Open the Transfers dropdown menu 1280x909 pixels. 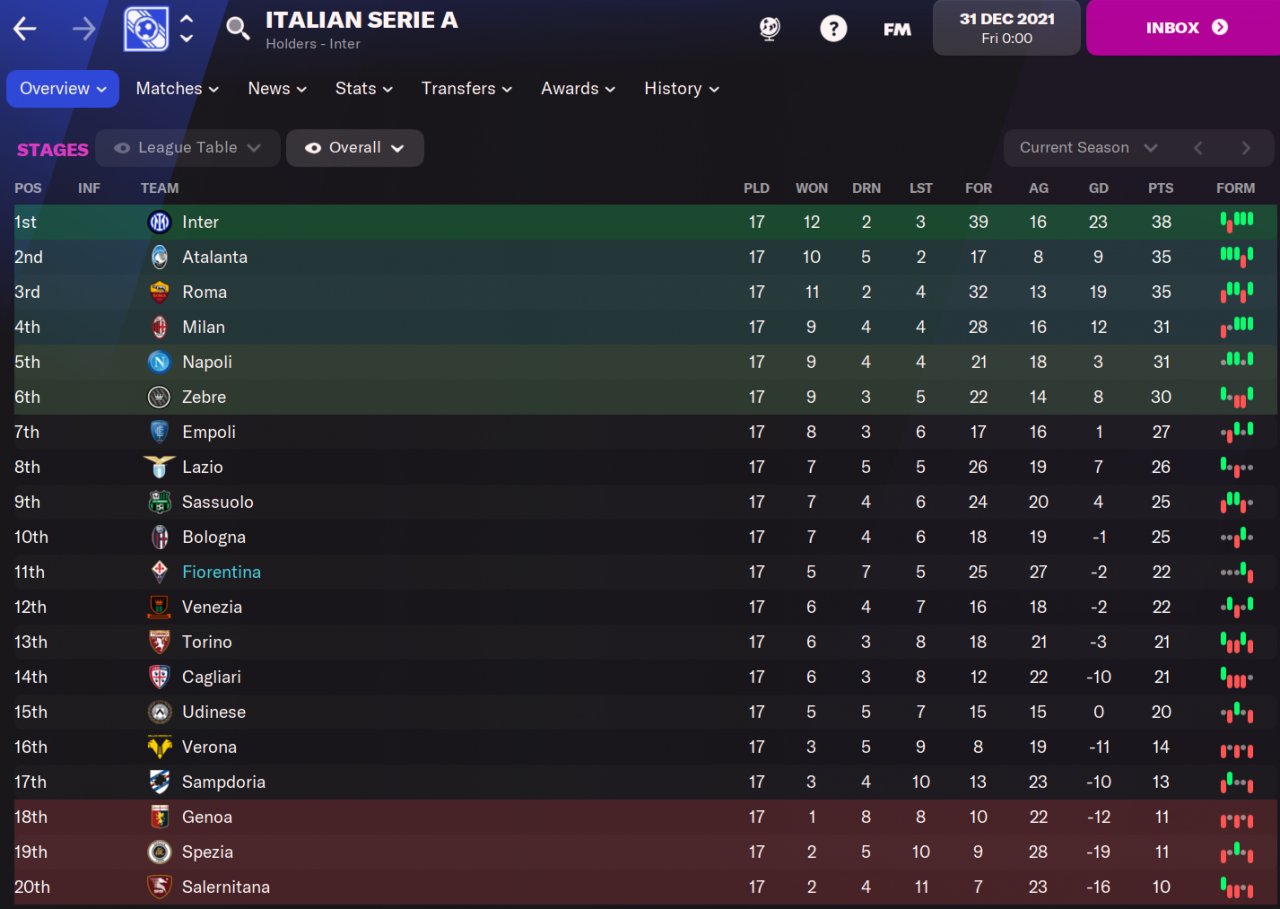tap(466, 88)
